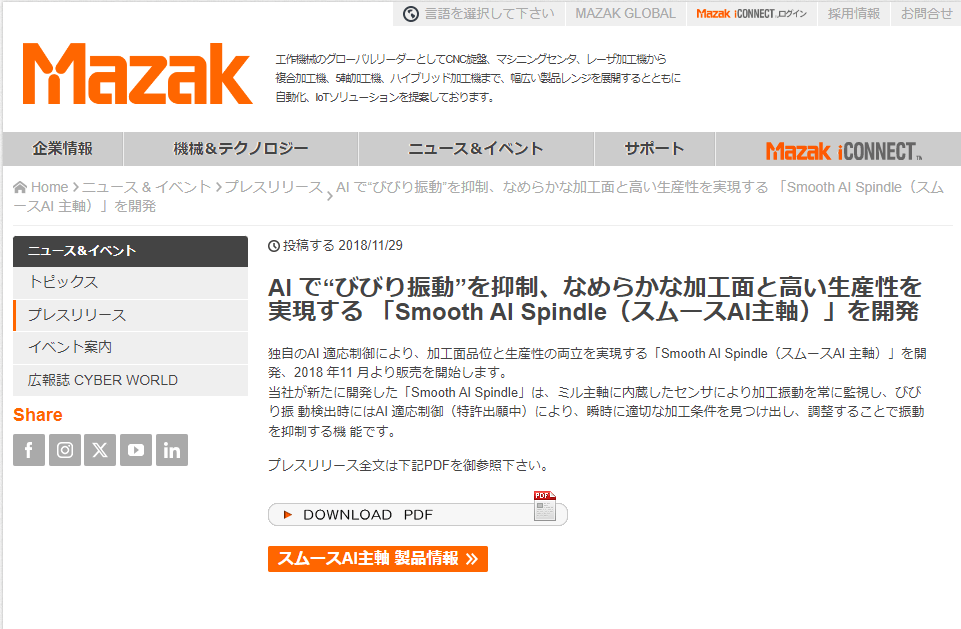The width and height of the screenshot is (961, 629).
Task: Open the サポート main menu
Action: coord(655,149)
